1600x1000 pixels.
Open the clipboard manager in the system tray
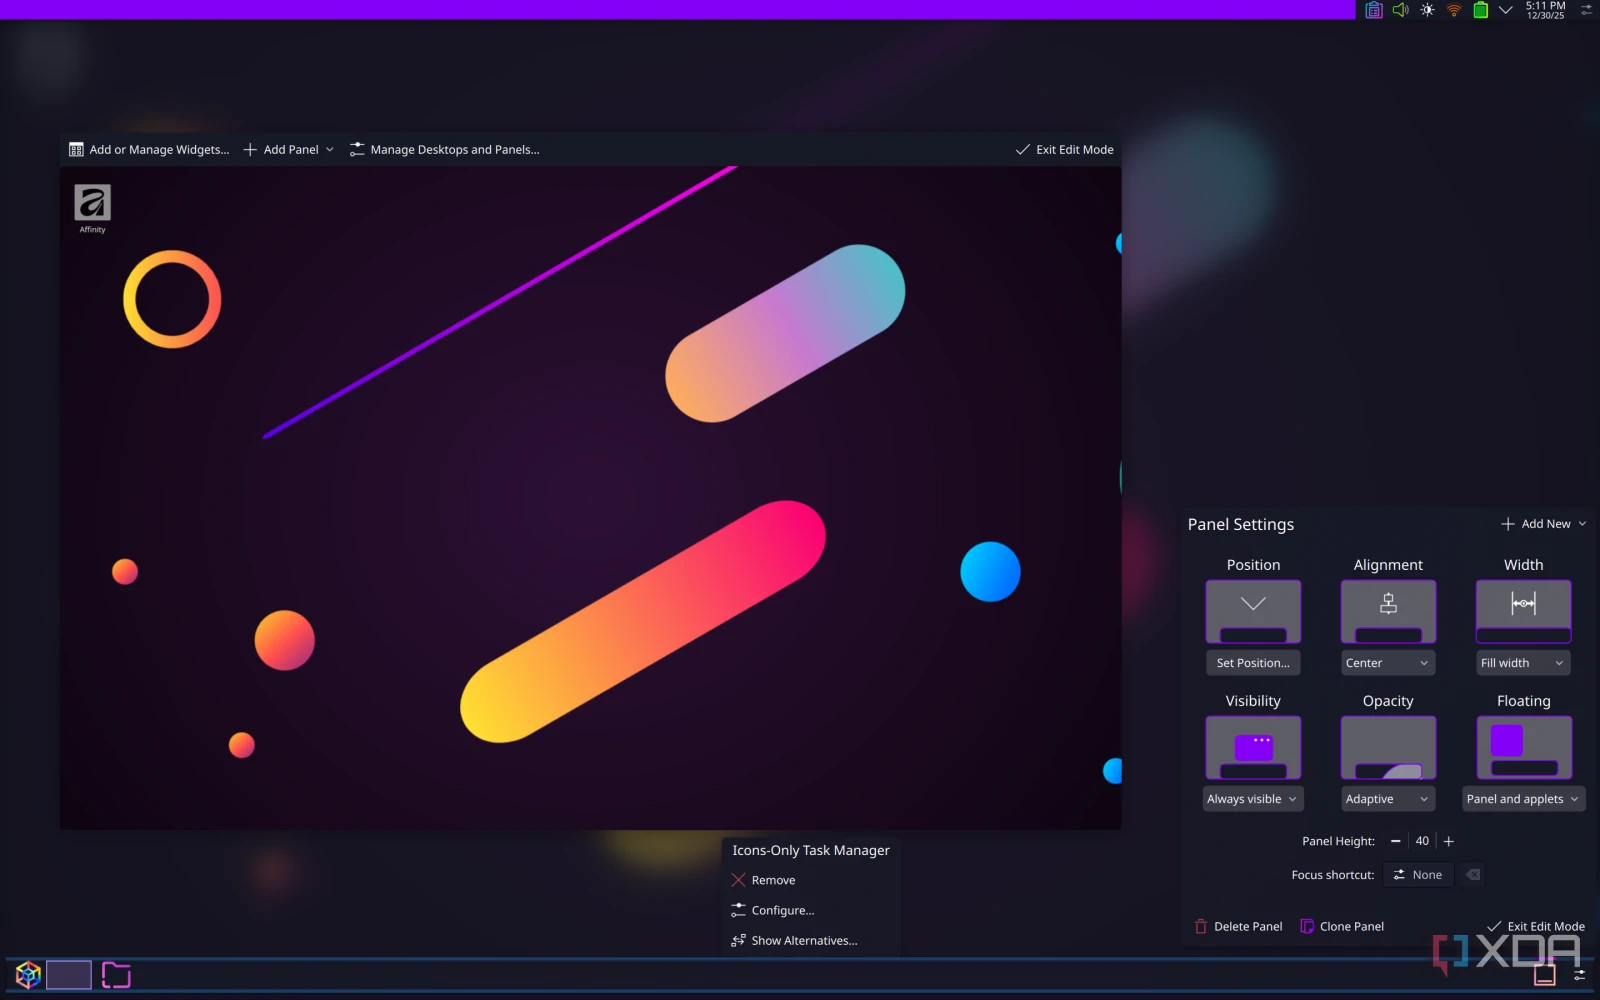coord(1373,10)
